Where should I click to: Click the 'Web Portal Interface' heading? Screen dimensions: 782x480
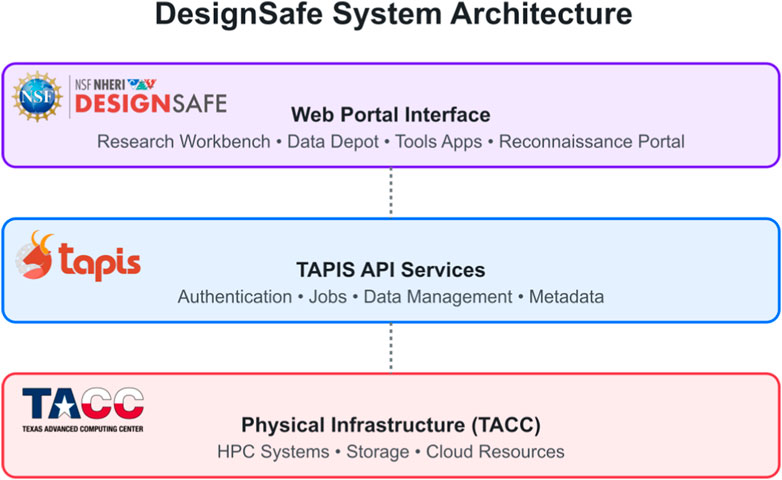coord(391,115)
